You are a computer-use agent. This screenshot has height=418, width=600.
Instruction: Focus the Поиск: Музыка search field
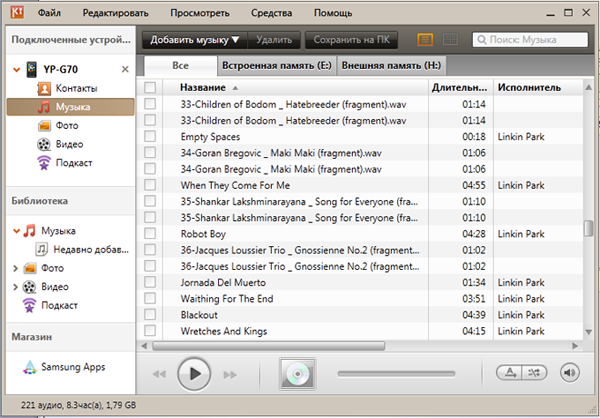[x=530, y=40]
